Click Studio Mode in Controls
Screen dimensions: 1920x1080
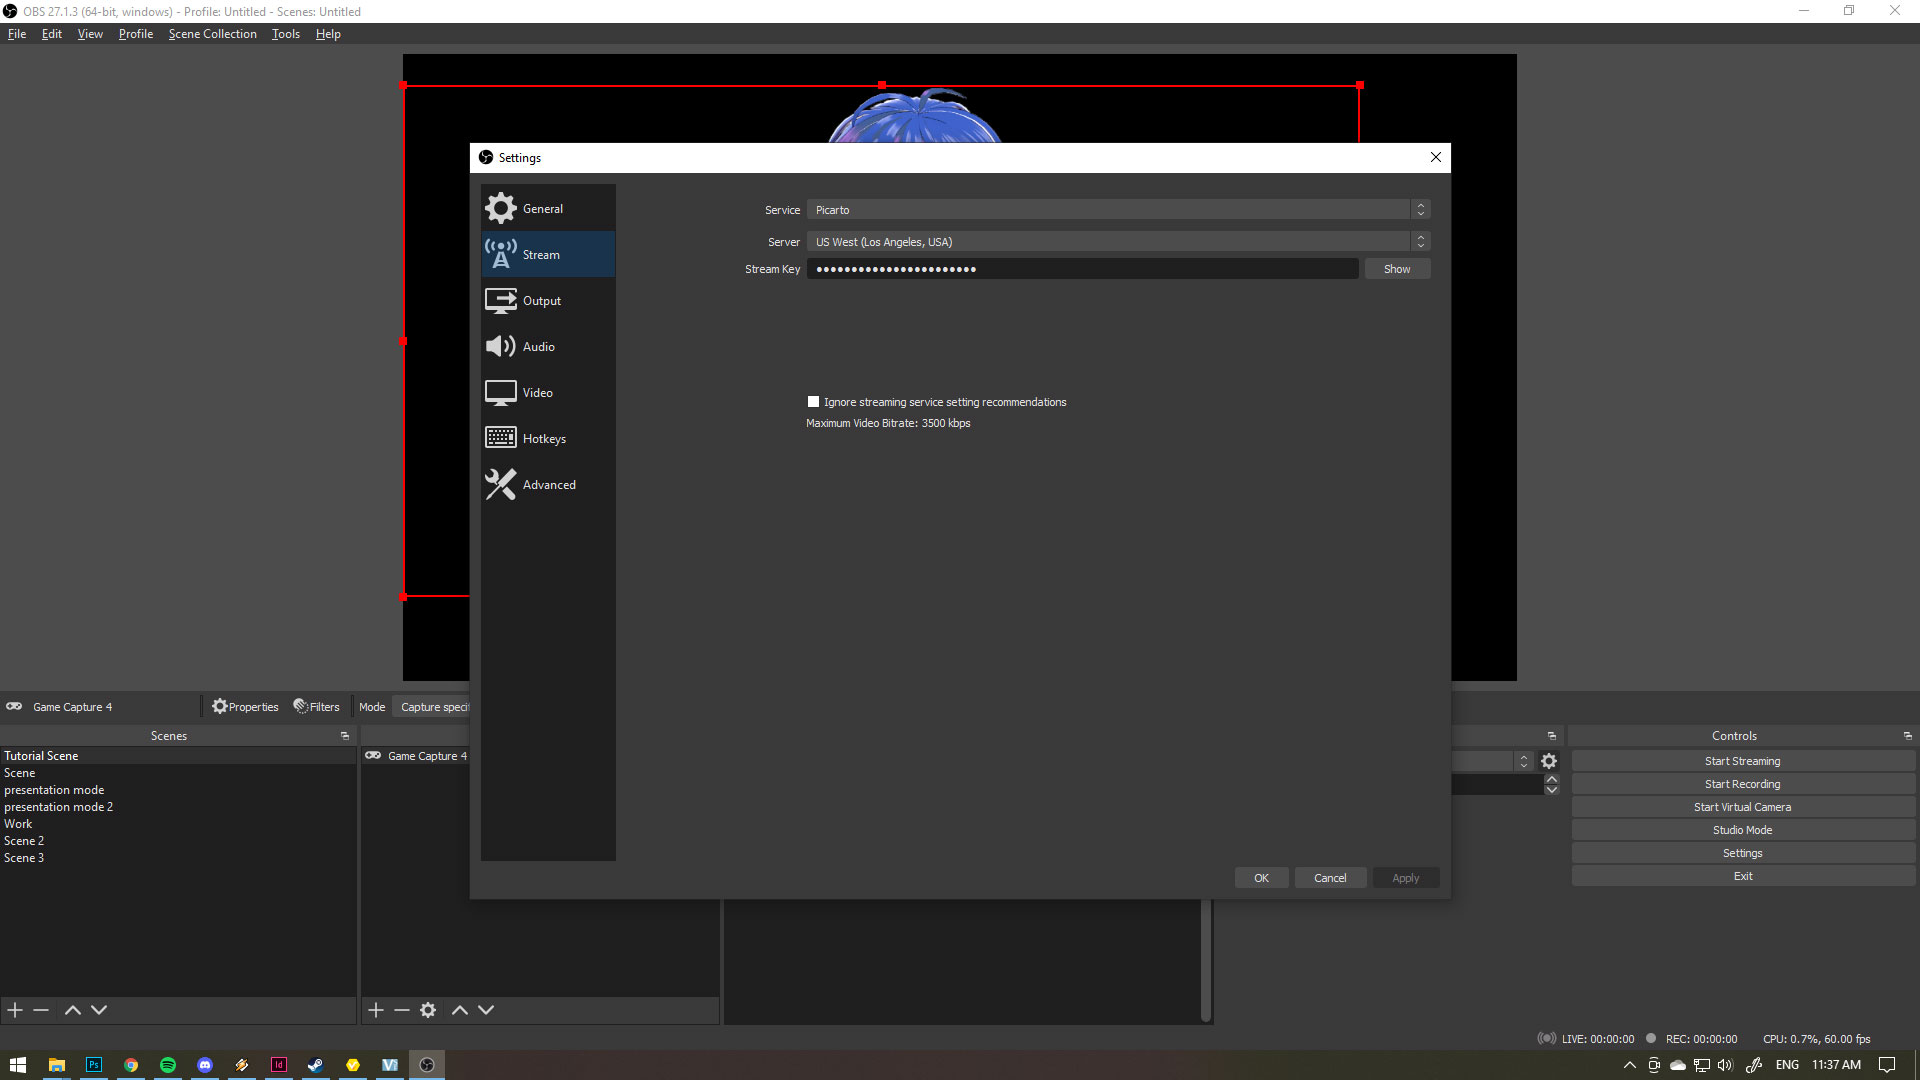(x=1742, y=830)
